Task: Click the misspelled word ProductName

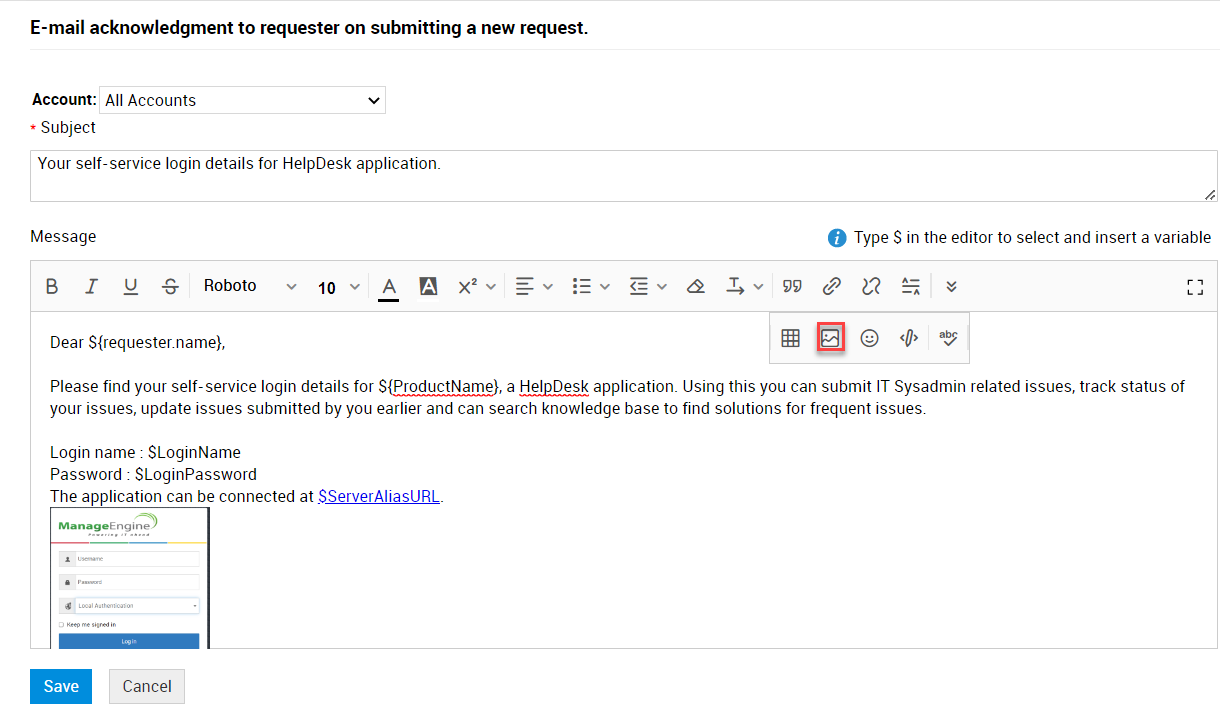Action: pyautogui.click(x=444, y=386)
